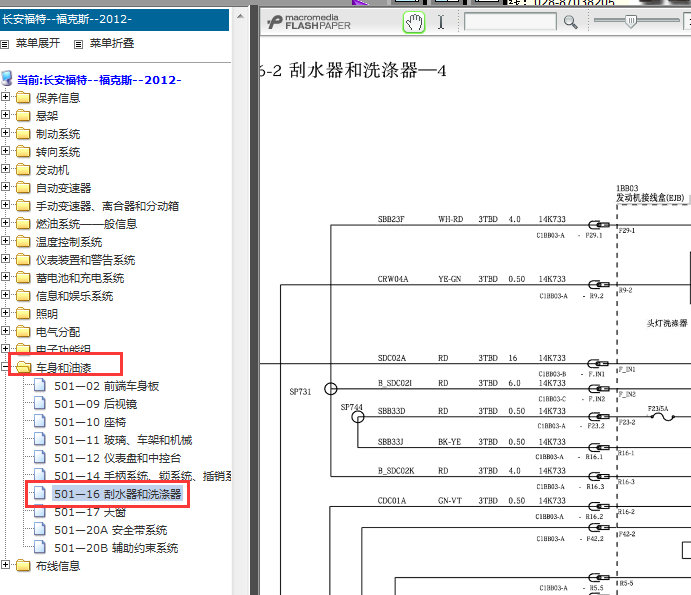
Task: Click the F23/5A fuse label
Action: coord(658,409)
